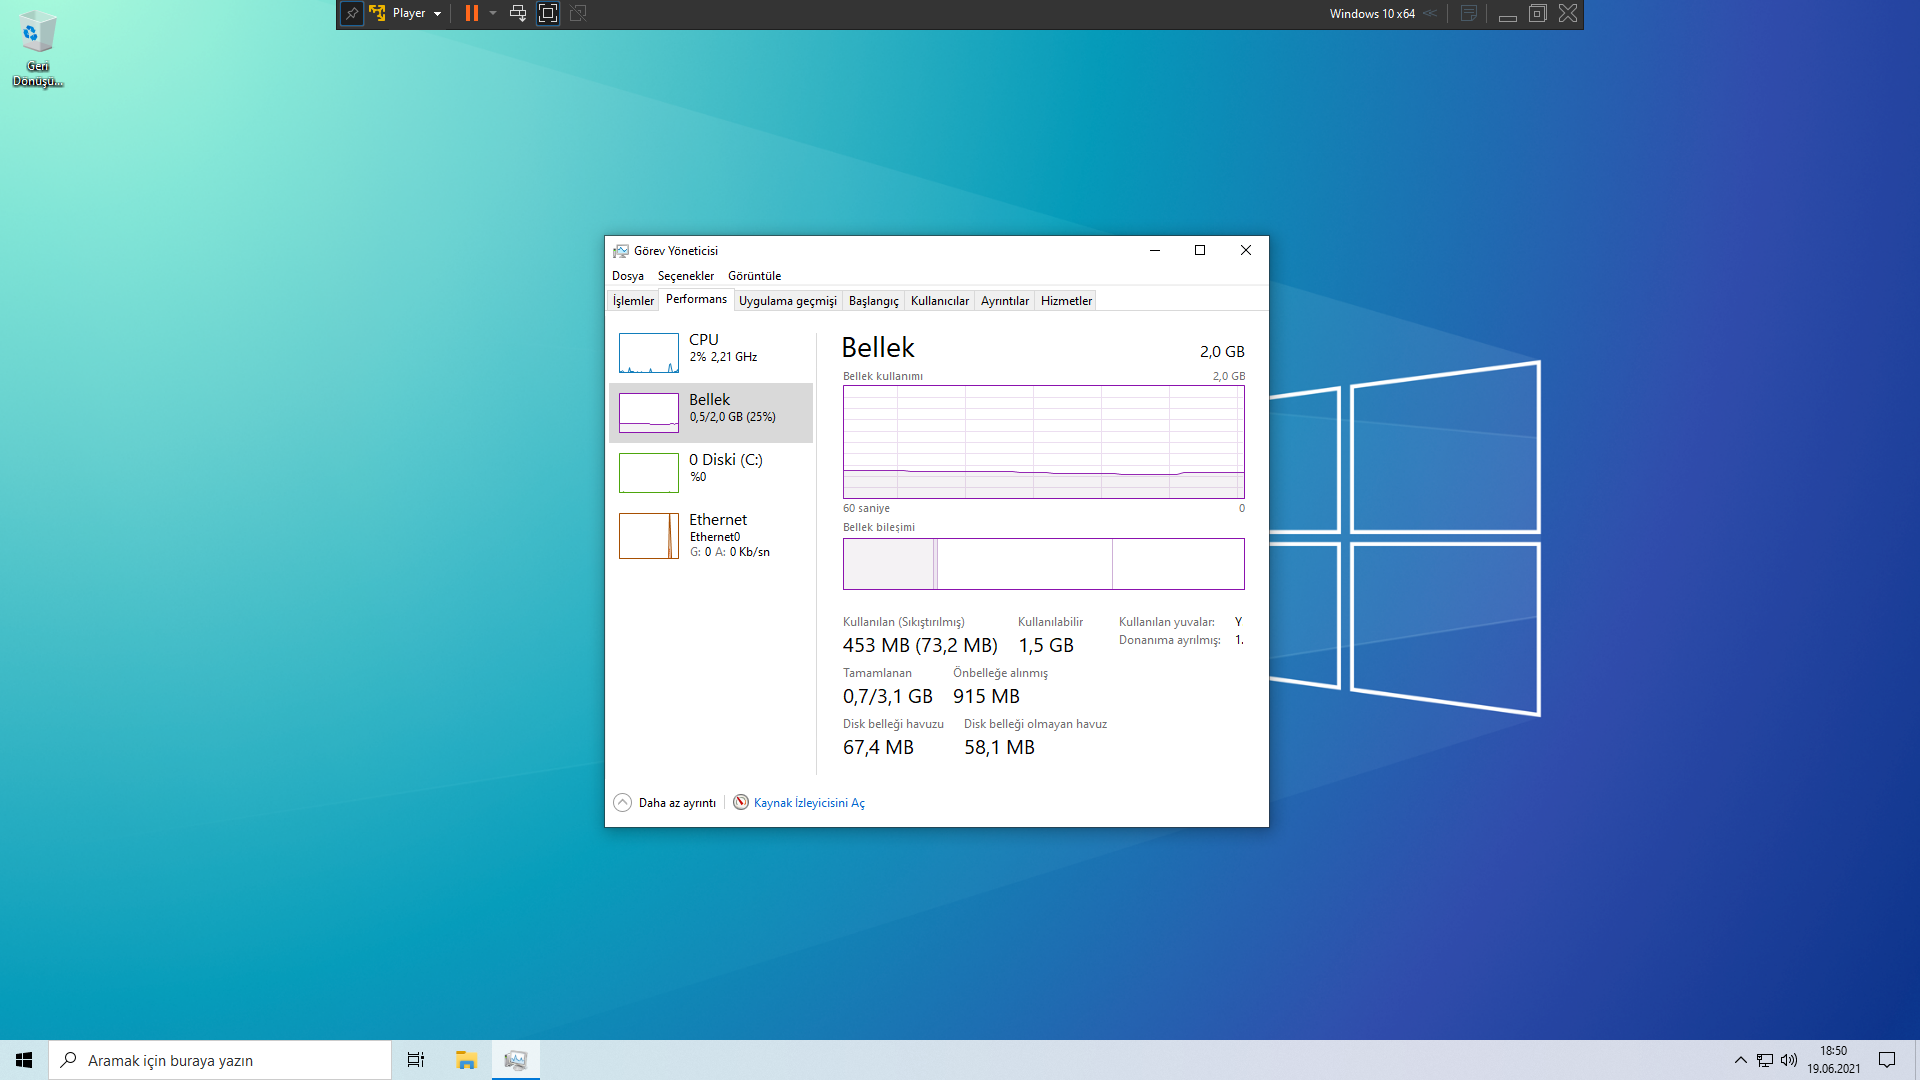Click the taskbar search field
This screenshot has height=1080, width=1920.
point(220,1060)
